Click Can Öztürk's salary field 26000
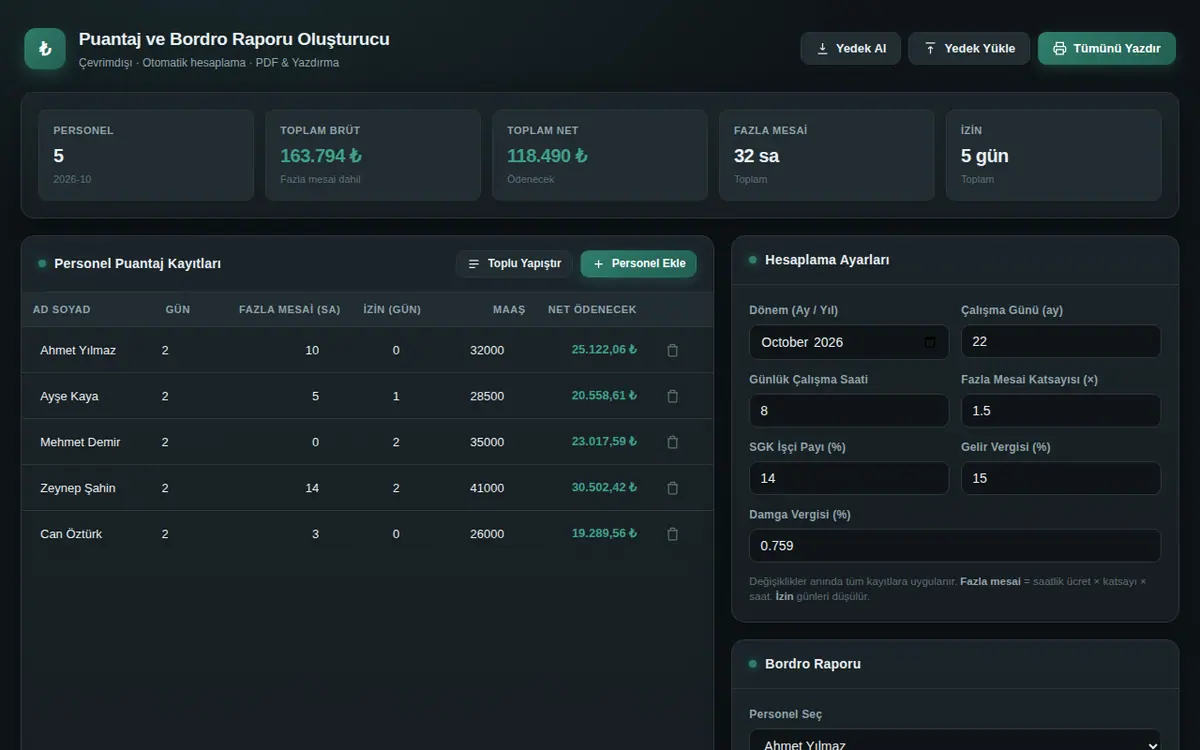 [487, 534]
